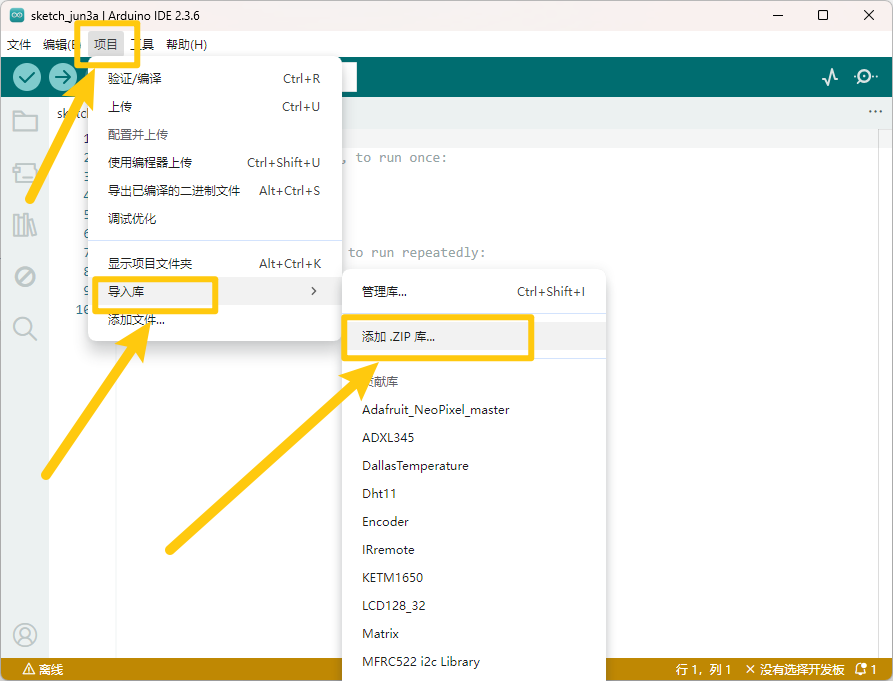Select MFRC522 i2c Library entry

click(473, 662)
